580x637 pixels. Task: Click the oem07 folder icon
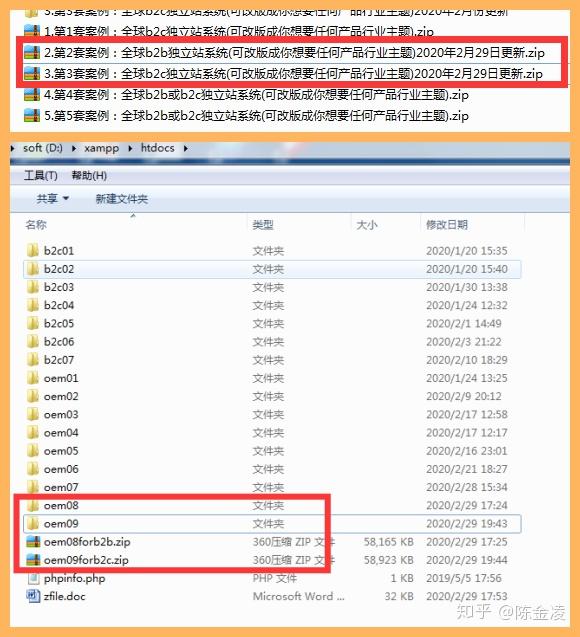pos(32,487)
